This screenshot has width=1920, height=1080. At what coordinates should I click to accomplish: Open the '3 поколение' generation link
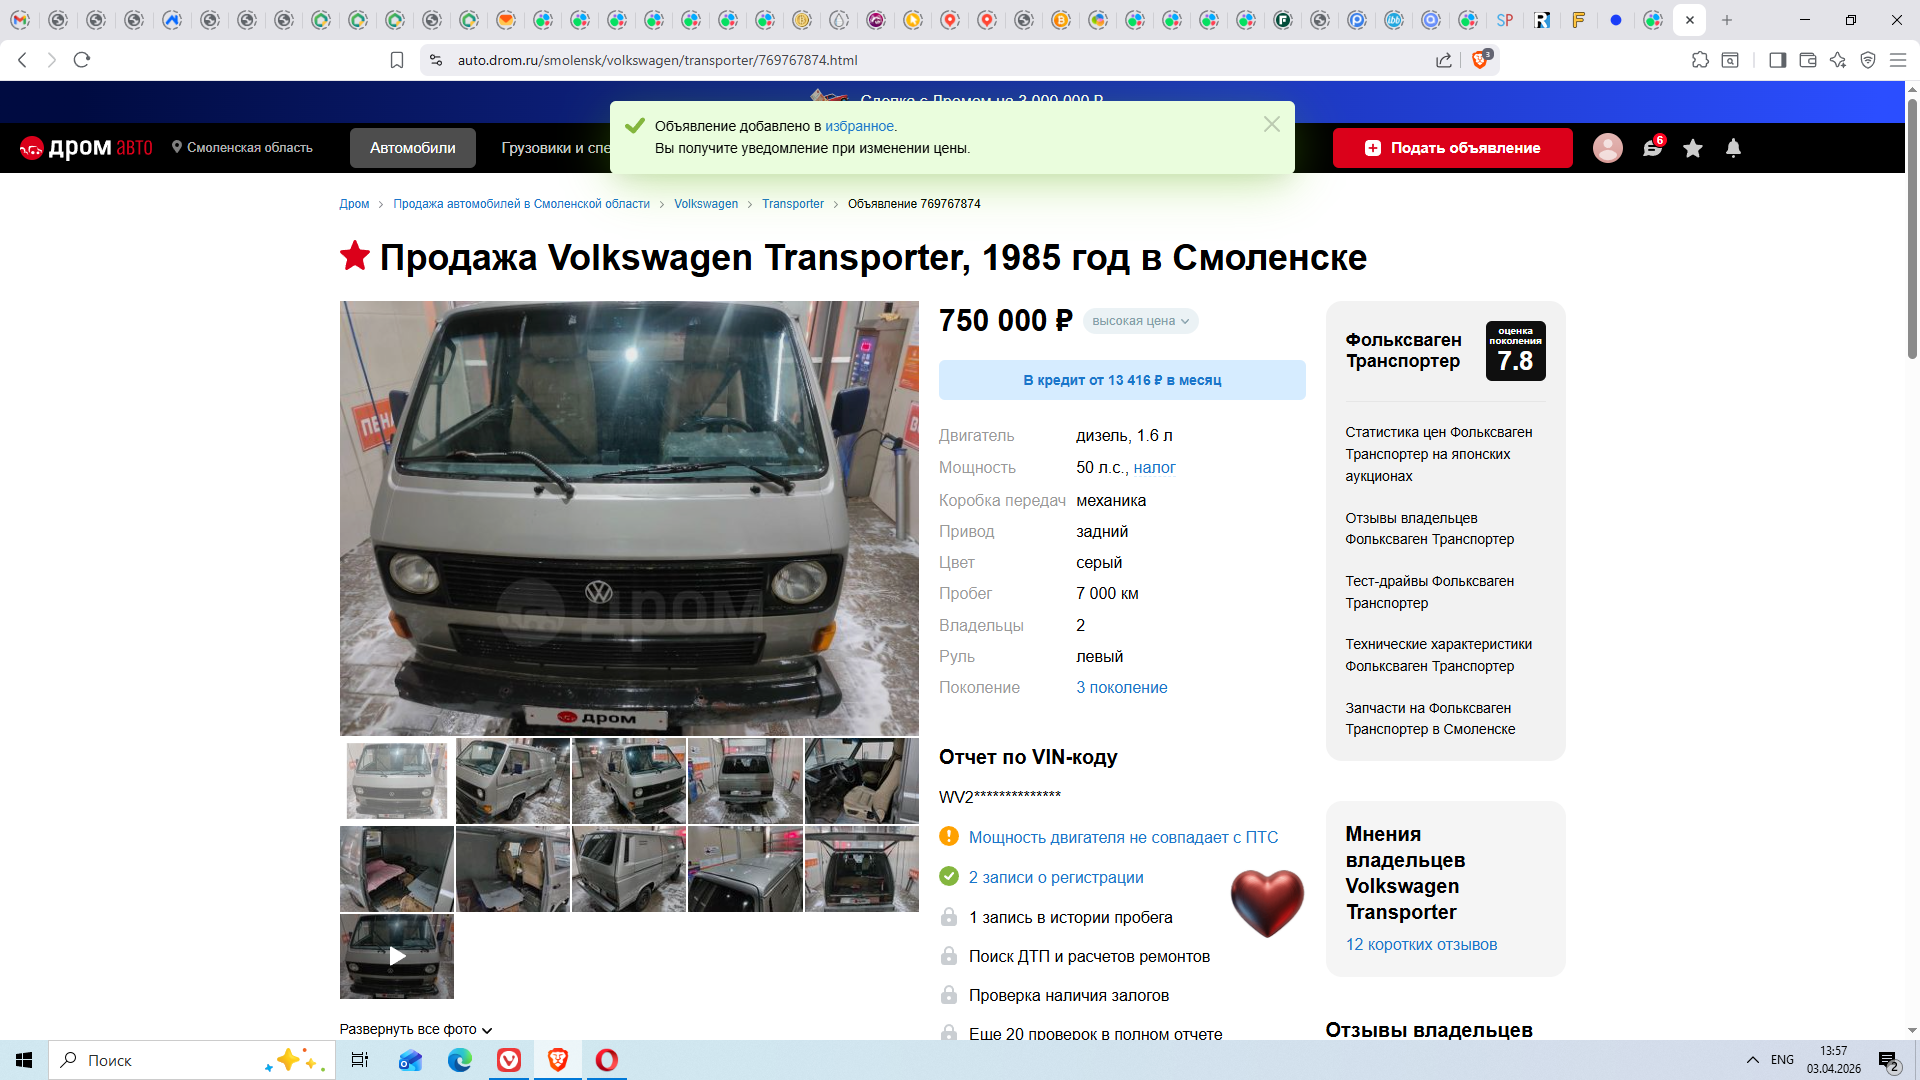tap(1121, 688)
